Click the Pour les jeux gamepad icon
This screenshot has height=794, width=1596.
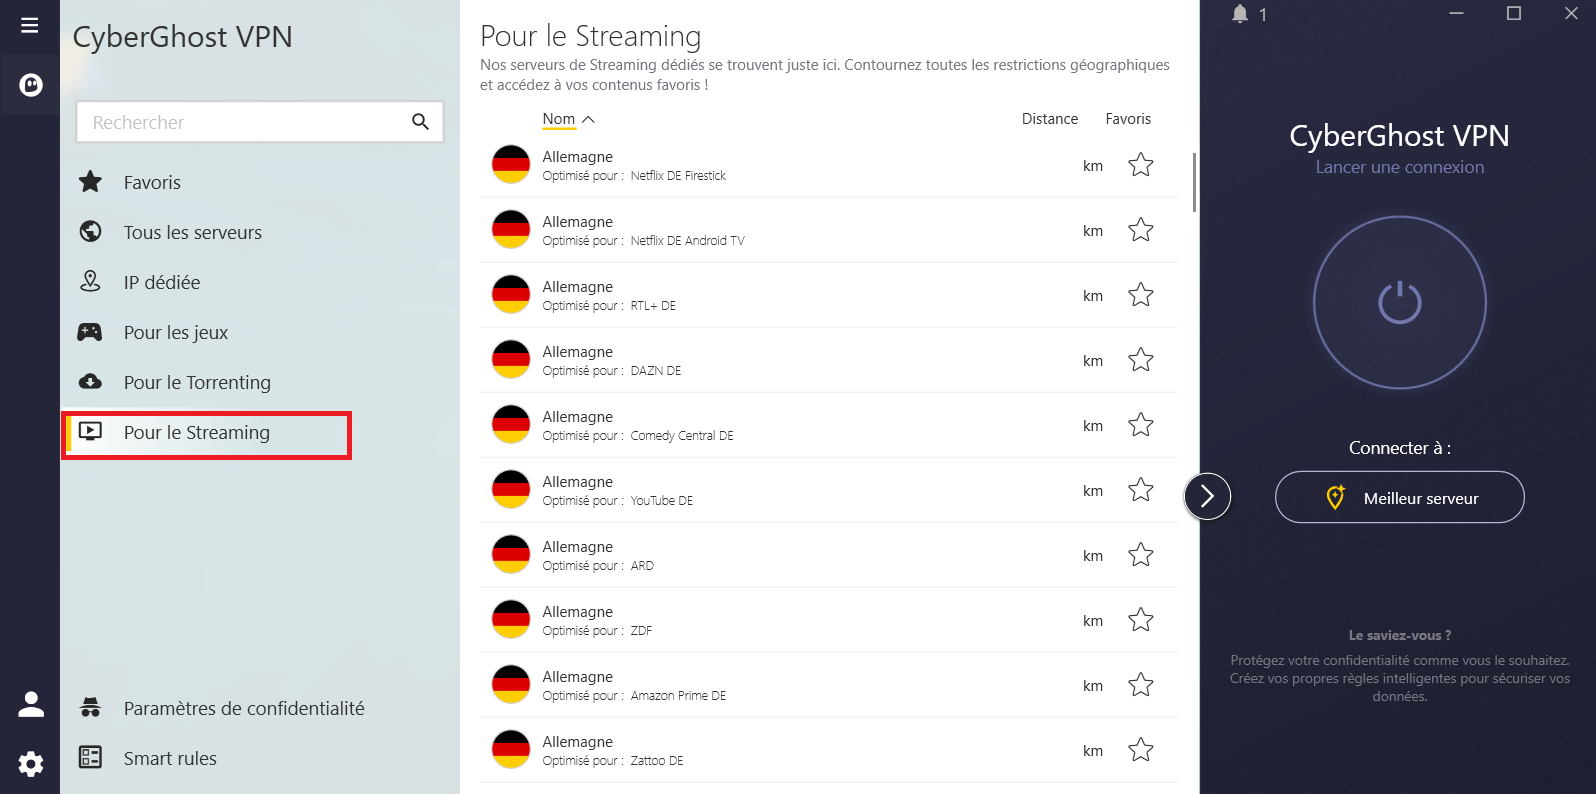[90, 332]
